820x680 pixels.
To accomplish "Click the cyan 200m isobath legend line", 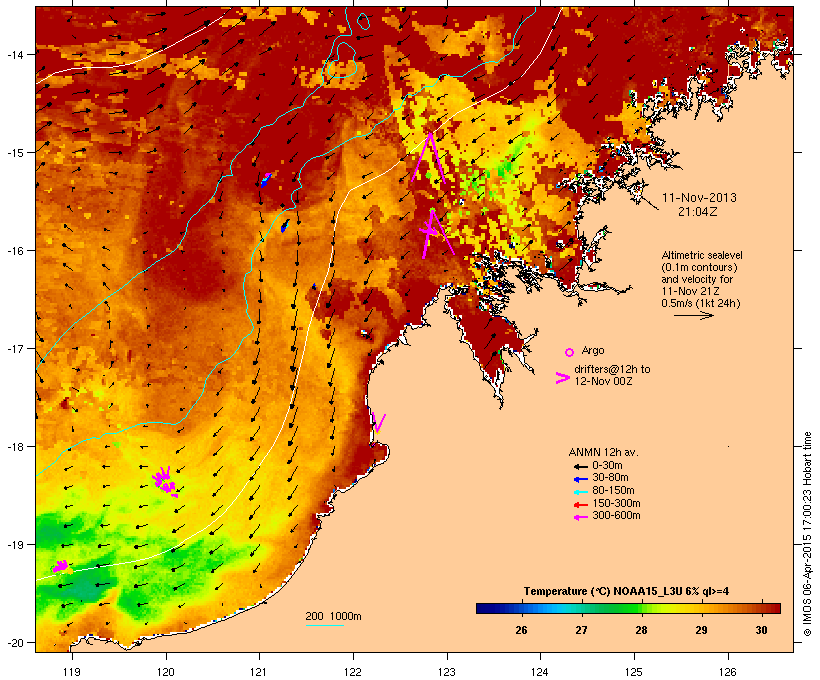I will (x=324, y=625).
